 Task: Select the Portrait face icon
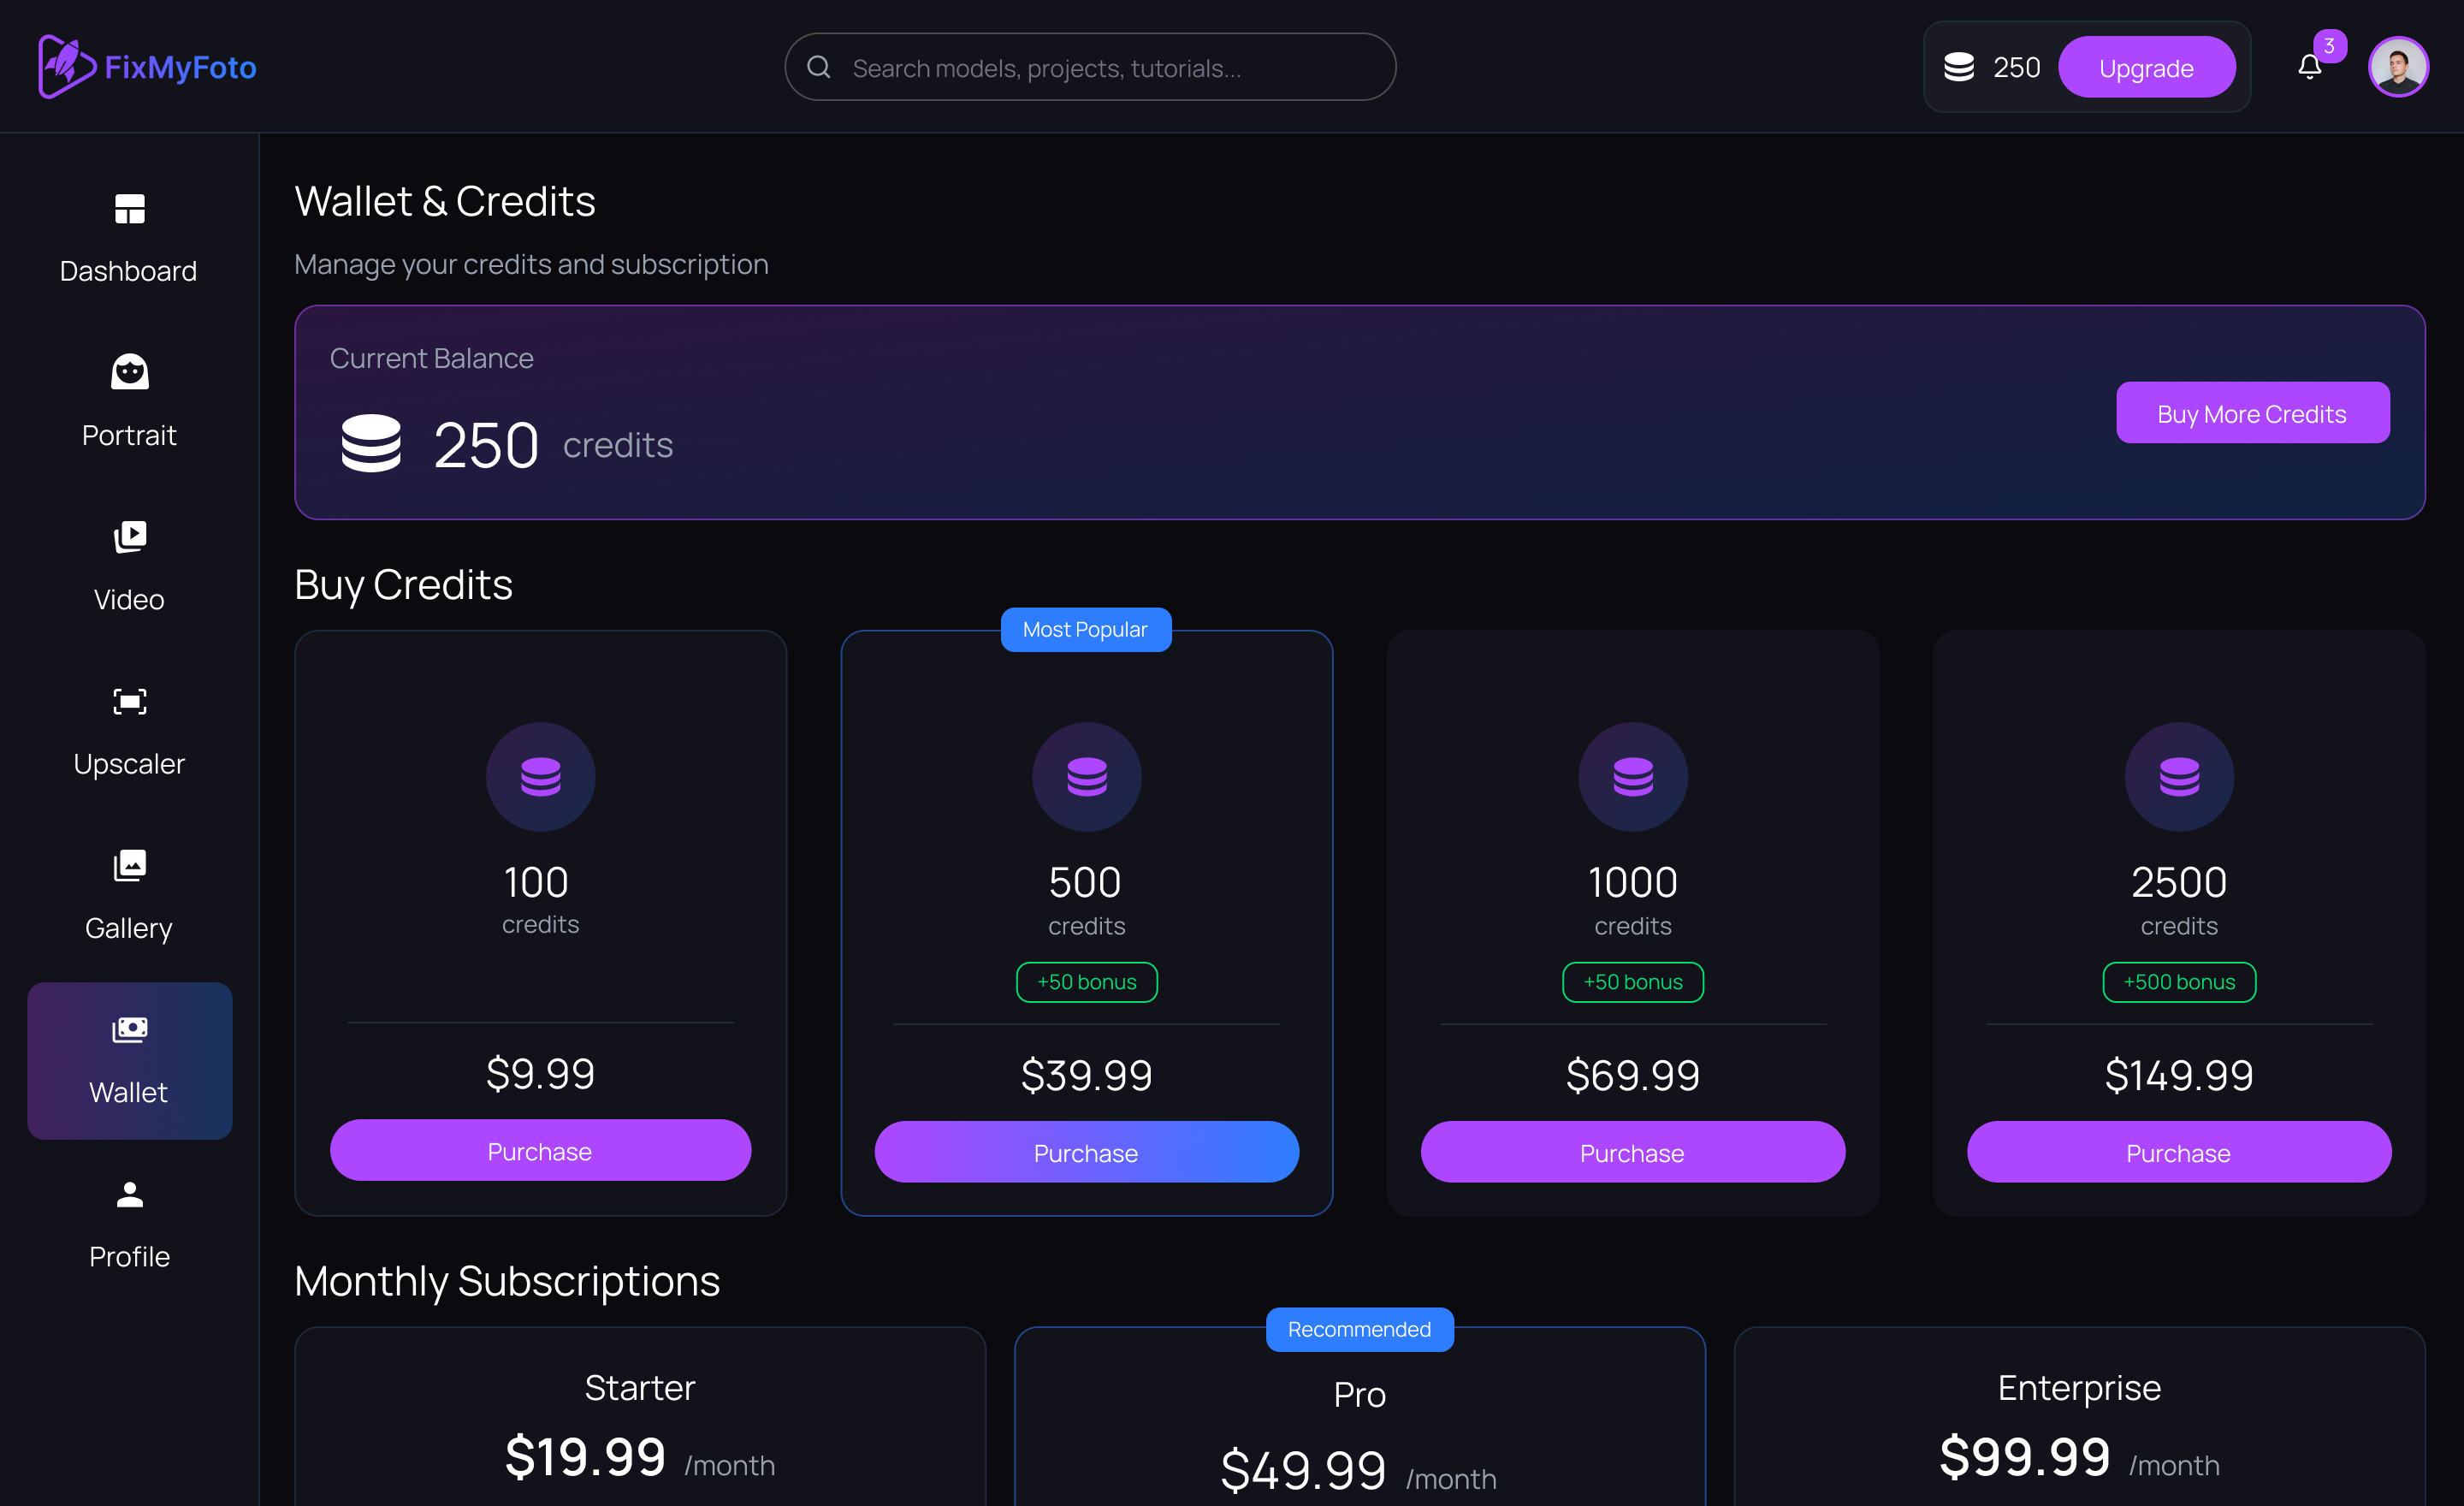(129, 373)
